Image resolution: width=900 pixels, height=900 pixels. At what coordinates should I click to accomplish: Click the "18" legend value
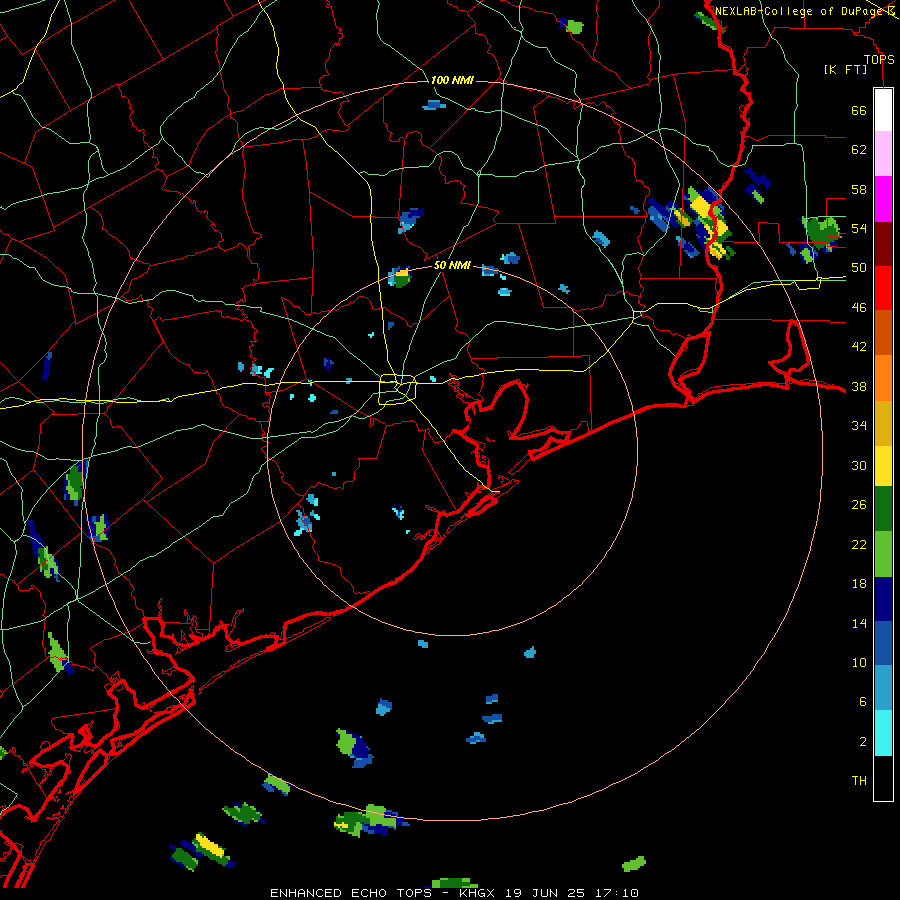(859, 584)
